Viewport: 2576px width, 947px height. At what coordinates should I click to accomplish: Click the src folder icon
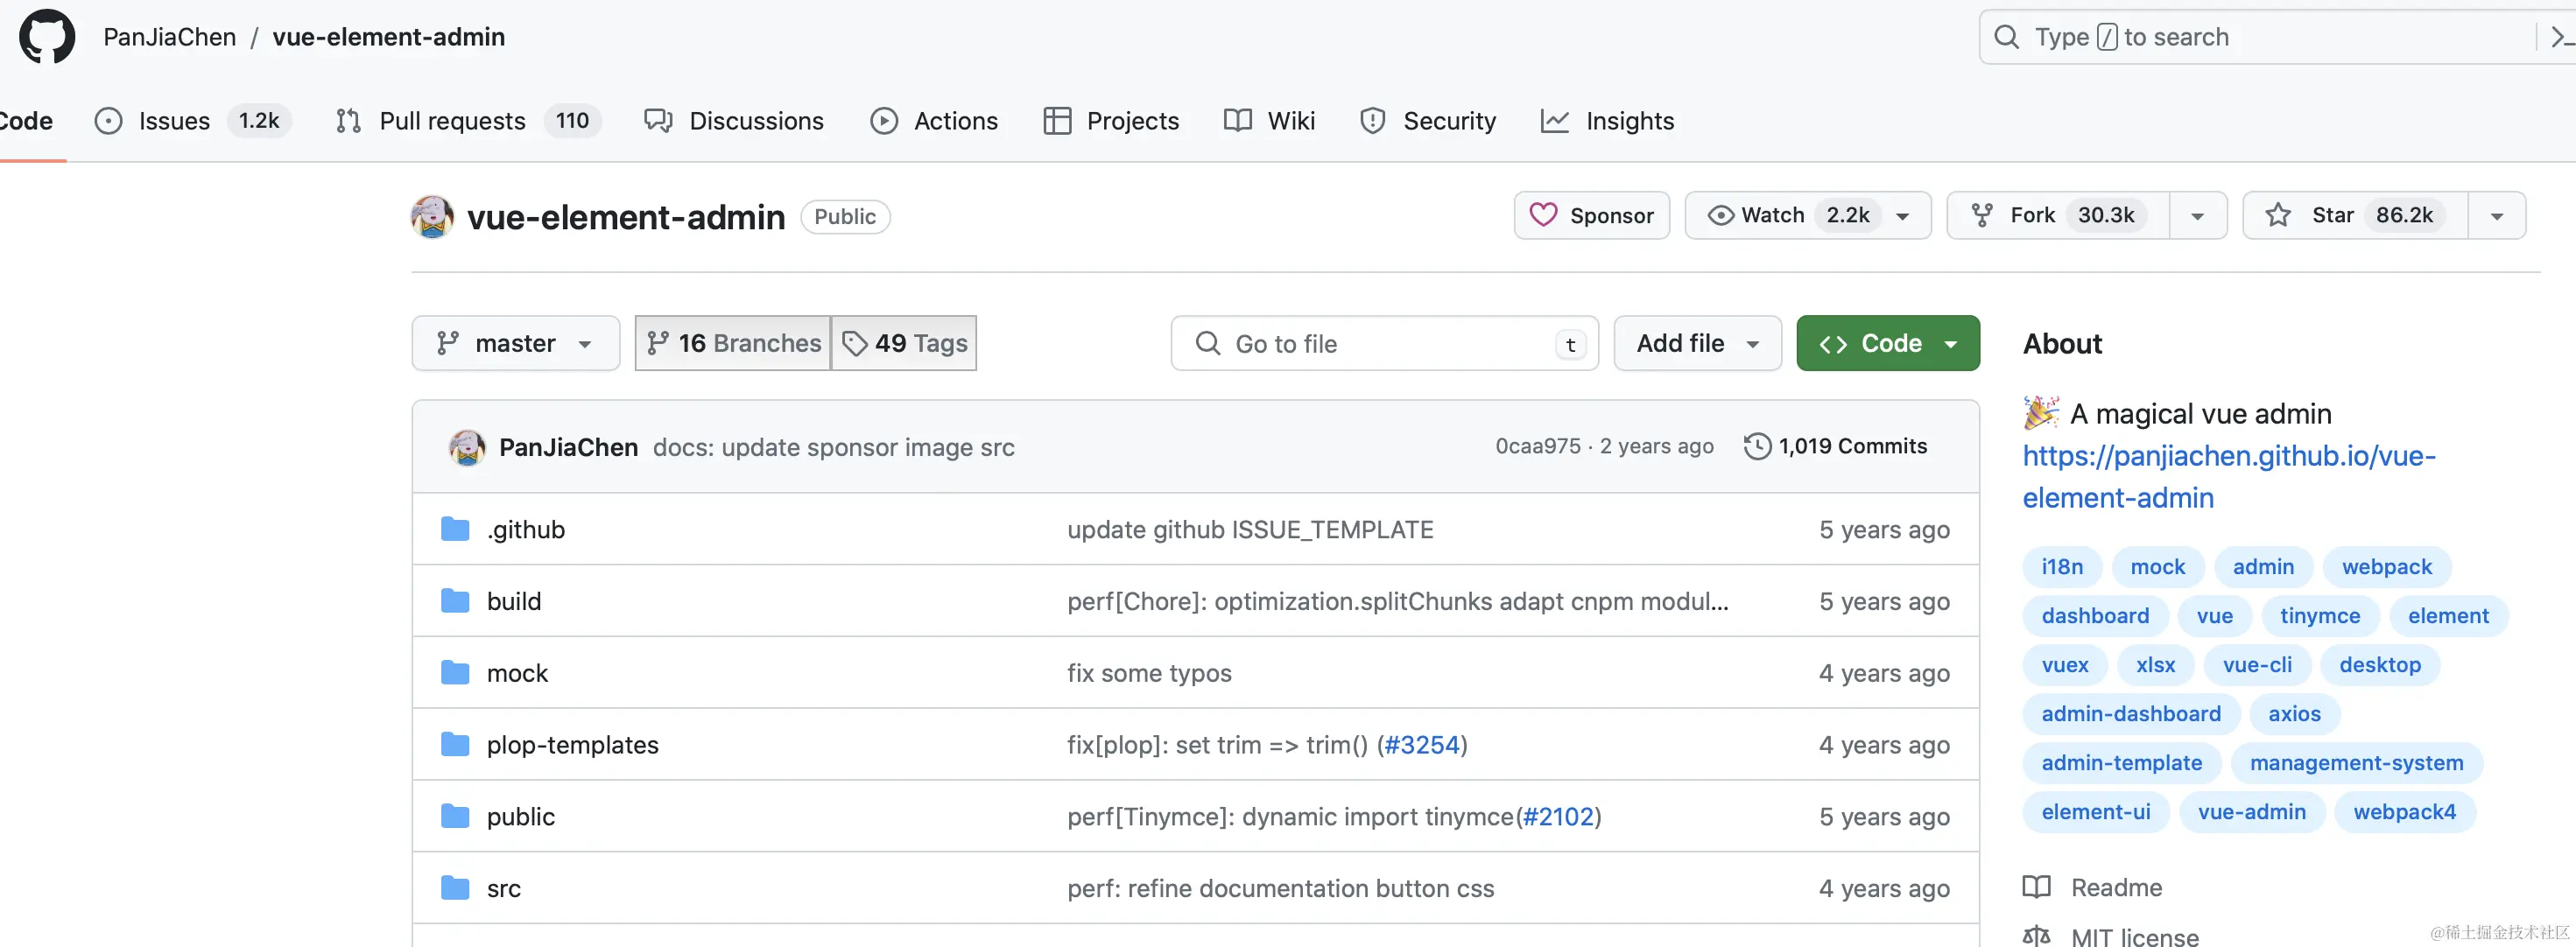tap(455, 888)
